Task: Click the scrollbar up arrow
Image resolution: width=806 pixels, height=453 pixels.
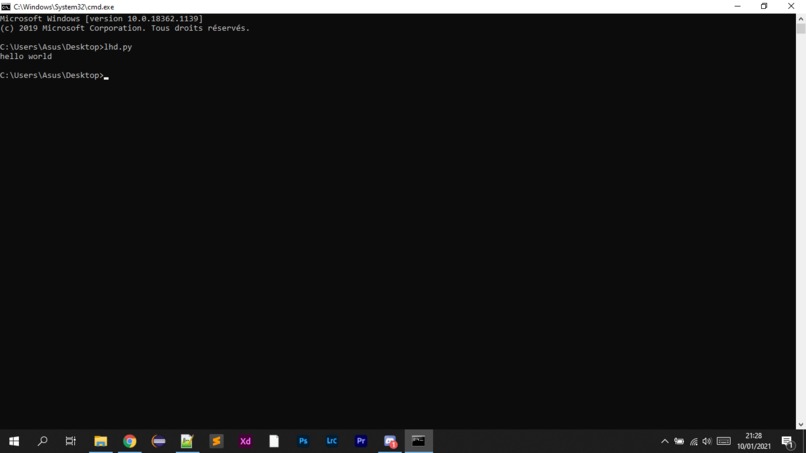Action: point(801,19)
